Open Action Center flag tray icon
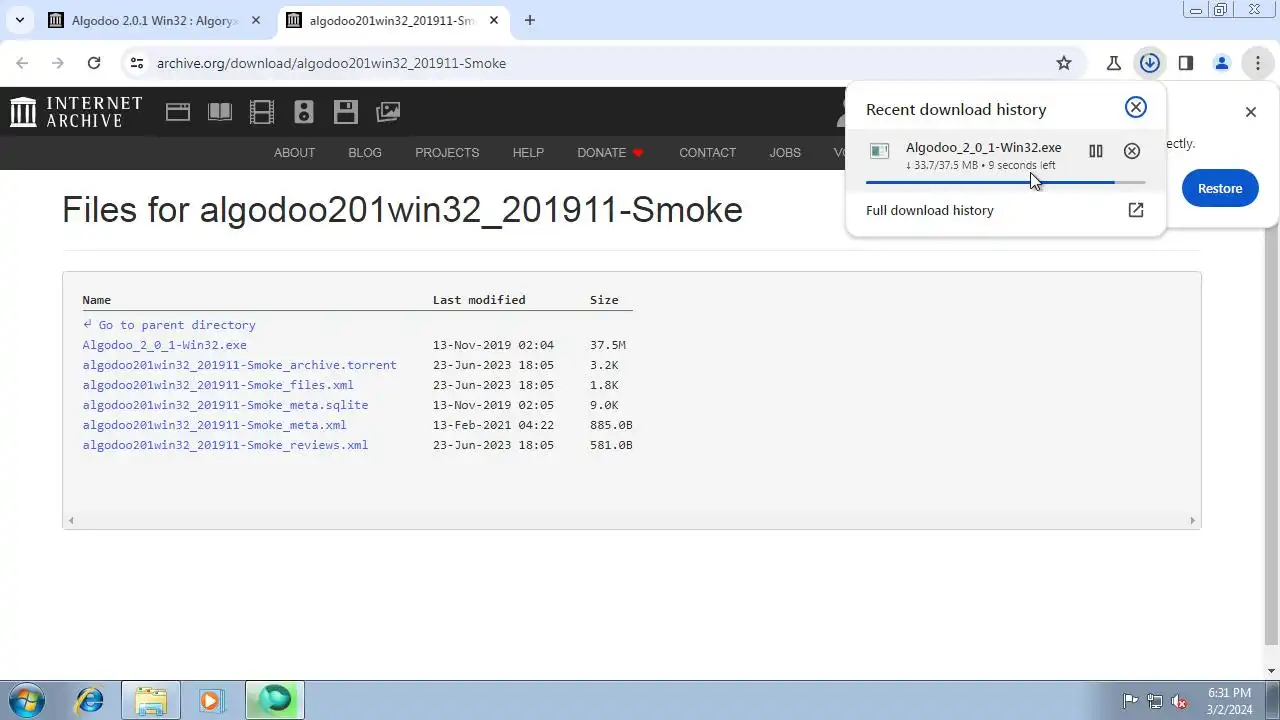This screenshot has width=1280, height=720. tap(1130, 701)
